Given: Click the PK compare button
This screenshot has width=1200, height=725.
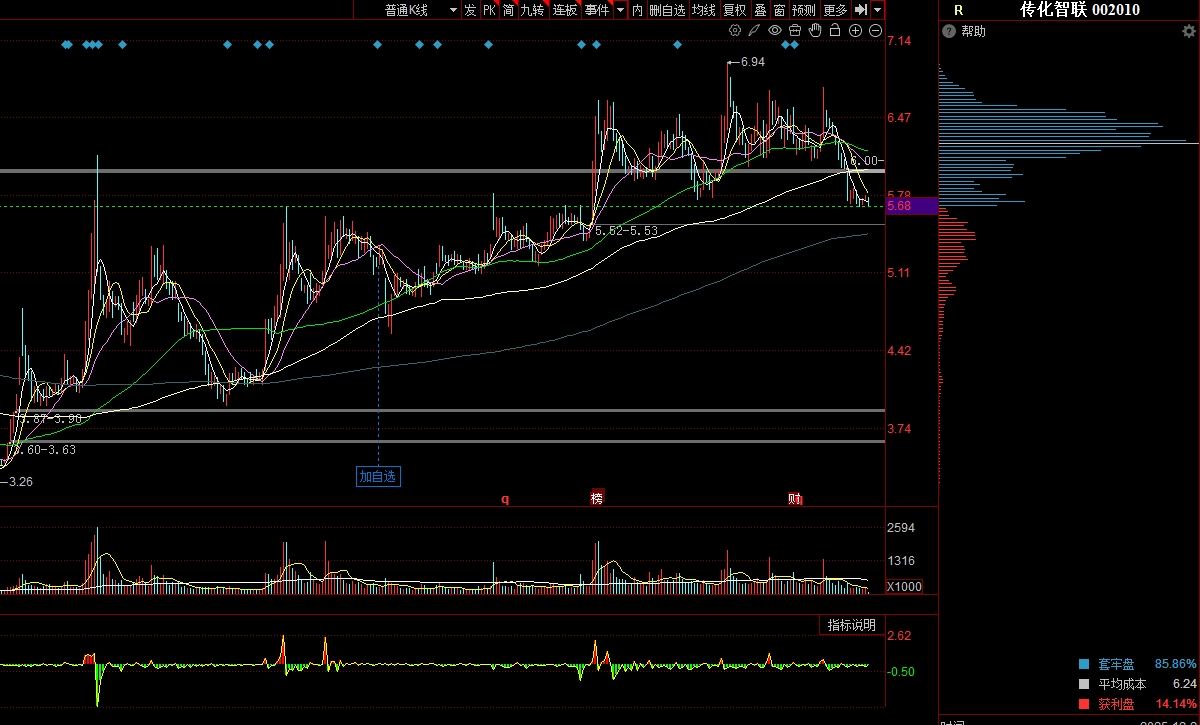Looking at the screenshot, I should 489,10.
